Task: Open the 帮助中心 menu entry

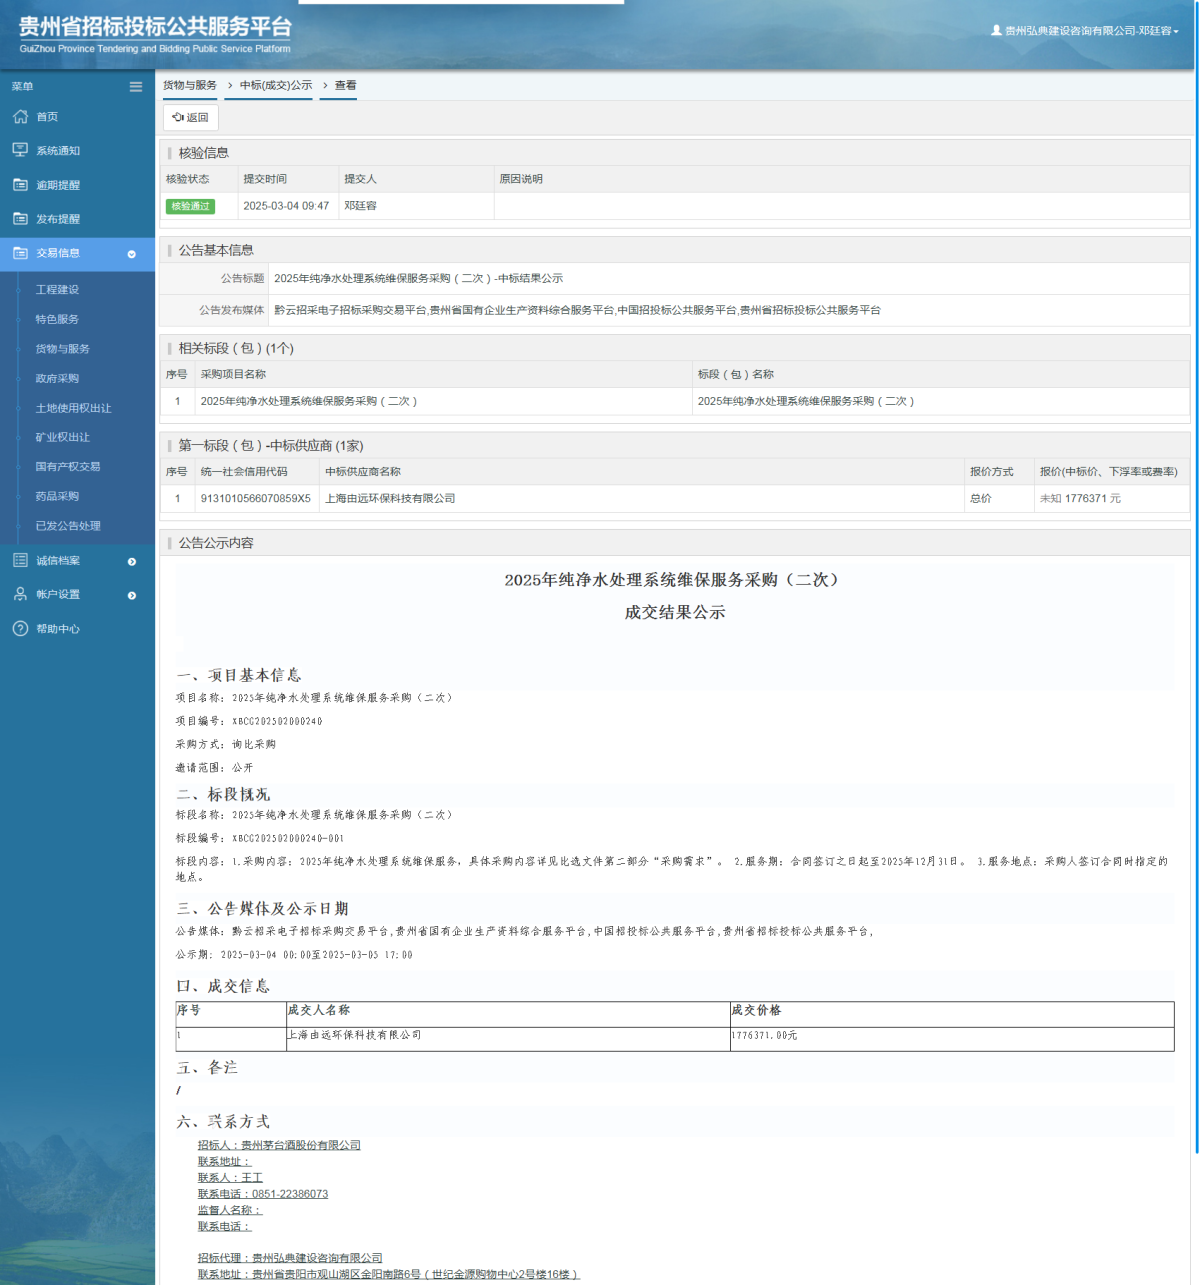Action: tap(58, 629)
